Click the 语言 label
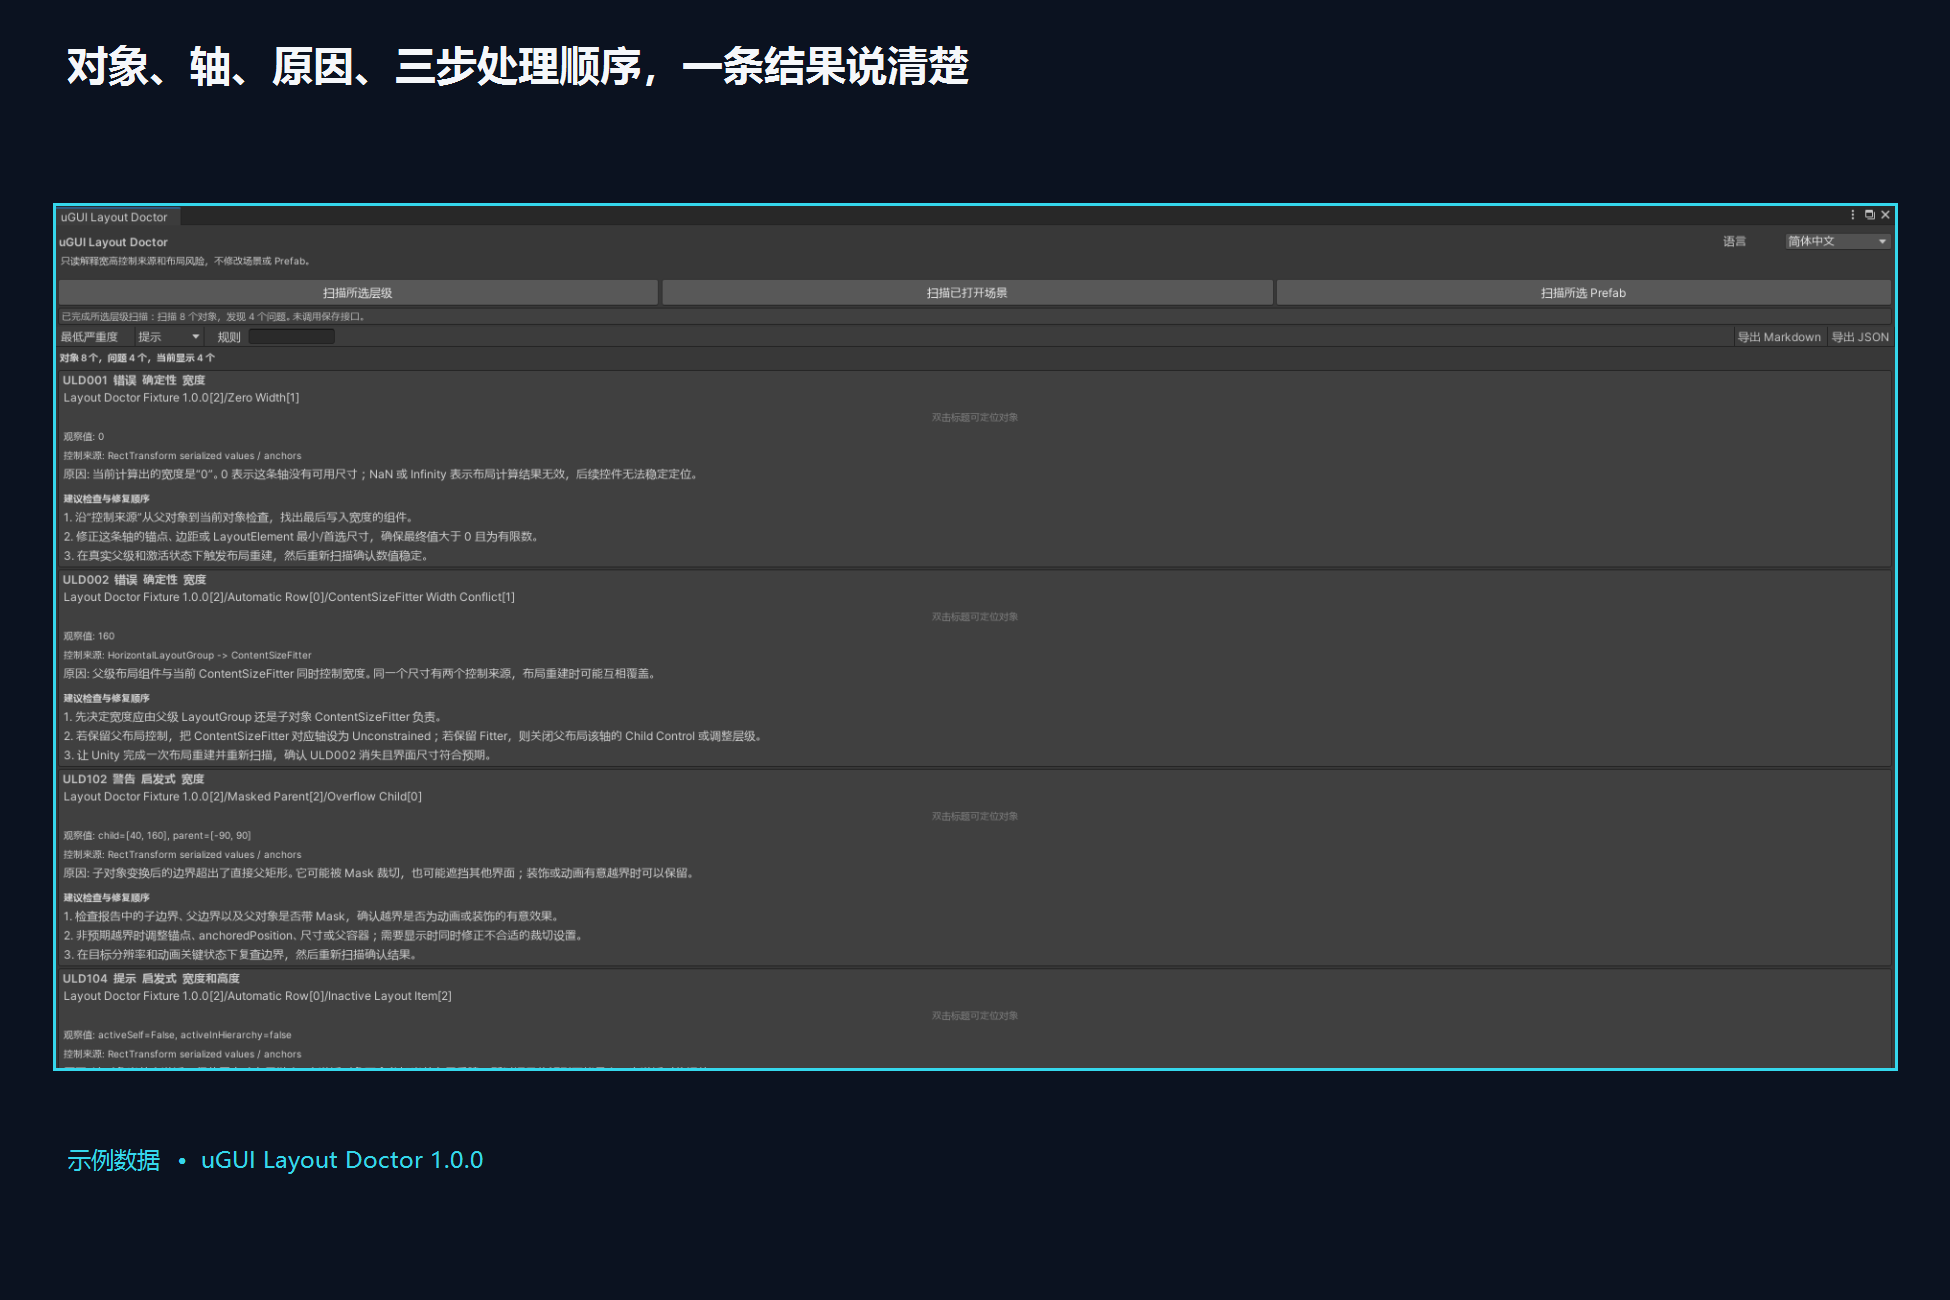The image size is (1950, 1300). coord(1734,241)
